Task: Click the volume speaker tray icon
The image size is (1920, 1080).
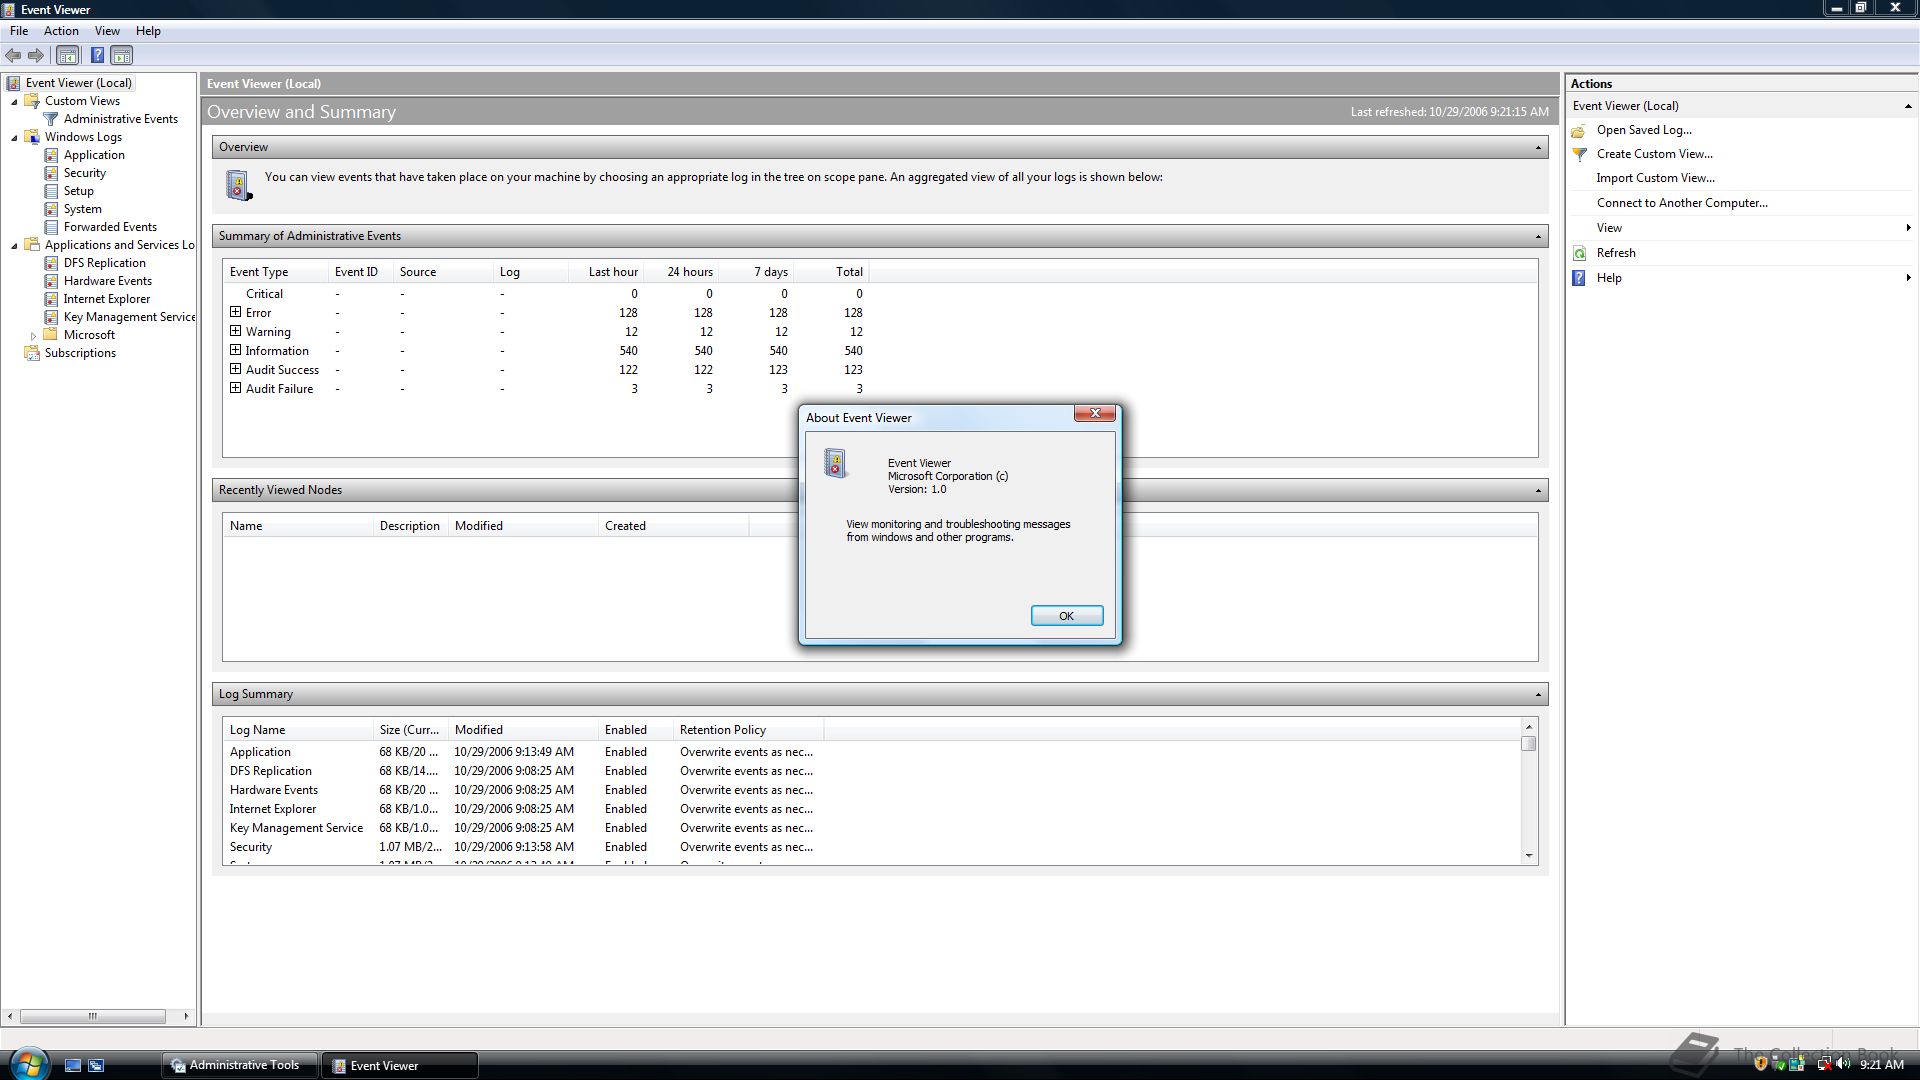Action: [x=1842, y=1064]
